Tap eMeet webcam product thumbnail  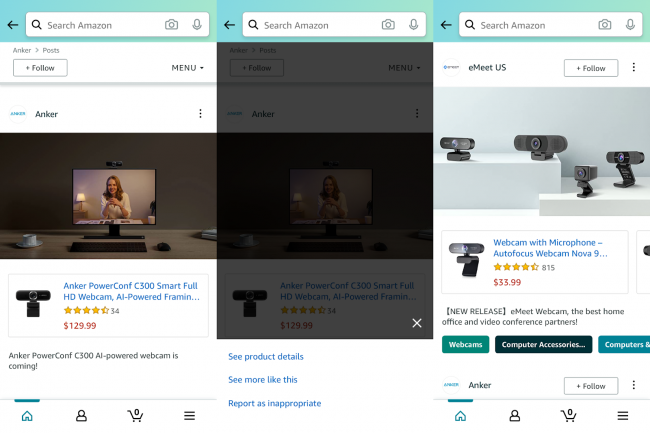click(x=466, y=260)
